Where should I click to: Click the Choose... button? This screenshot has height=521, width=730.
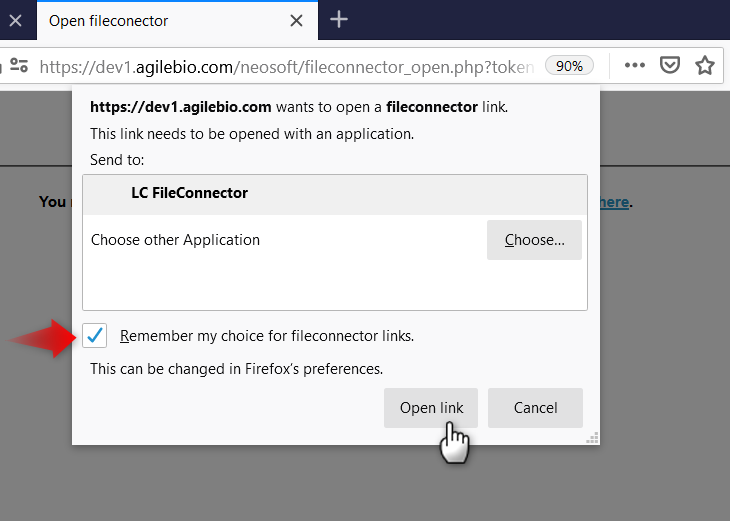[x=534, y=240]
